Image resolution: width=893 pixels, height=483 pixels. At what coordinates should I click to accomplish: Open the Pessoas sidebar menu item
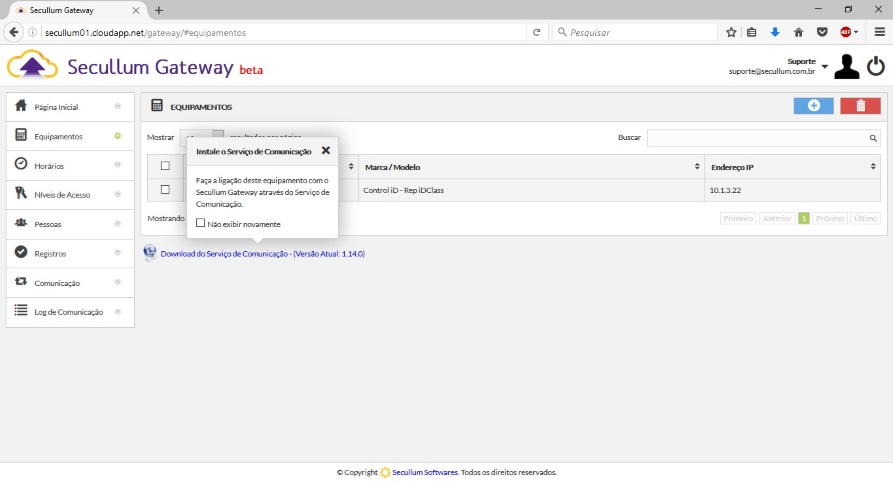point(49,224)
